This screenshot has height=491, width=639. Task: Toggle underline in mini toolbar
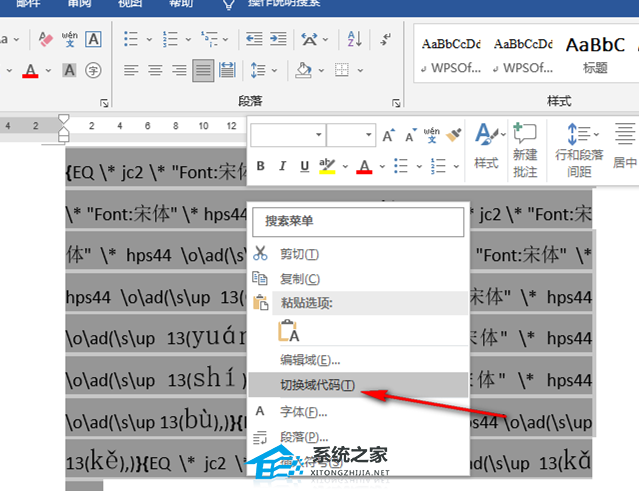click(x=304, y=166)
